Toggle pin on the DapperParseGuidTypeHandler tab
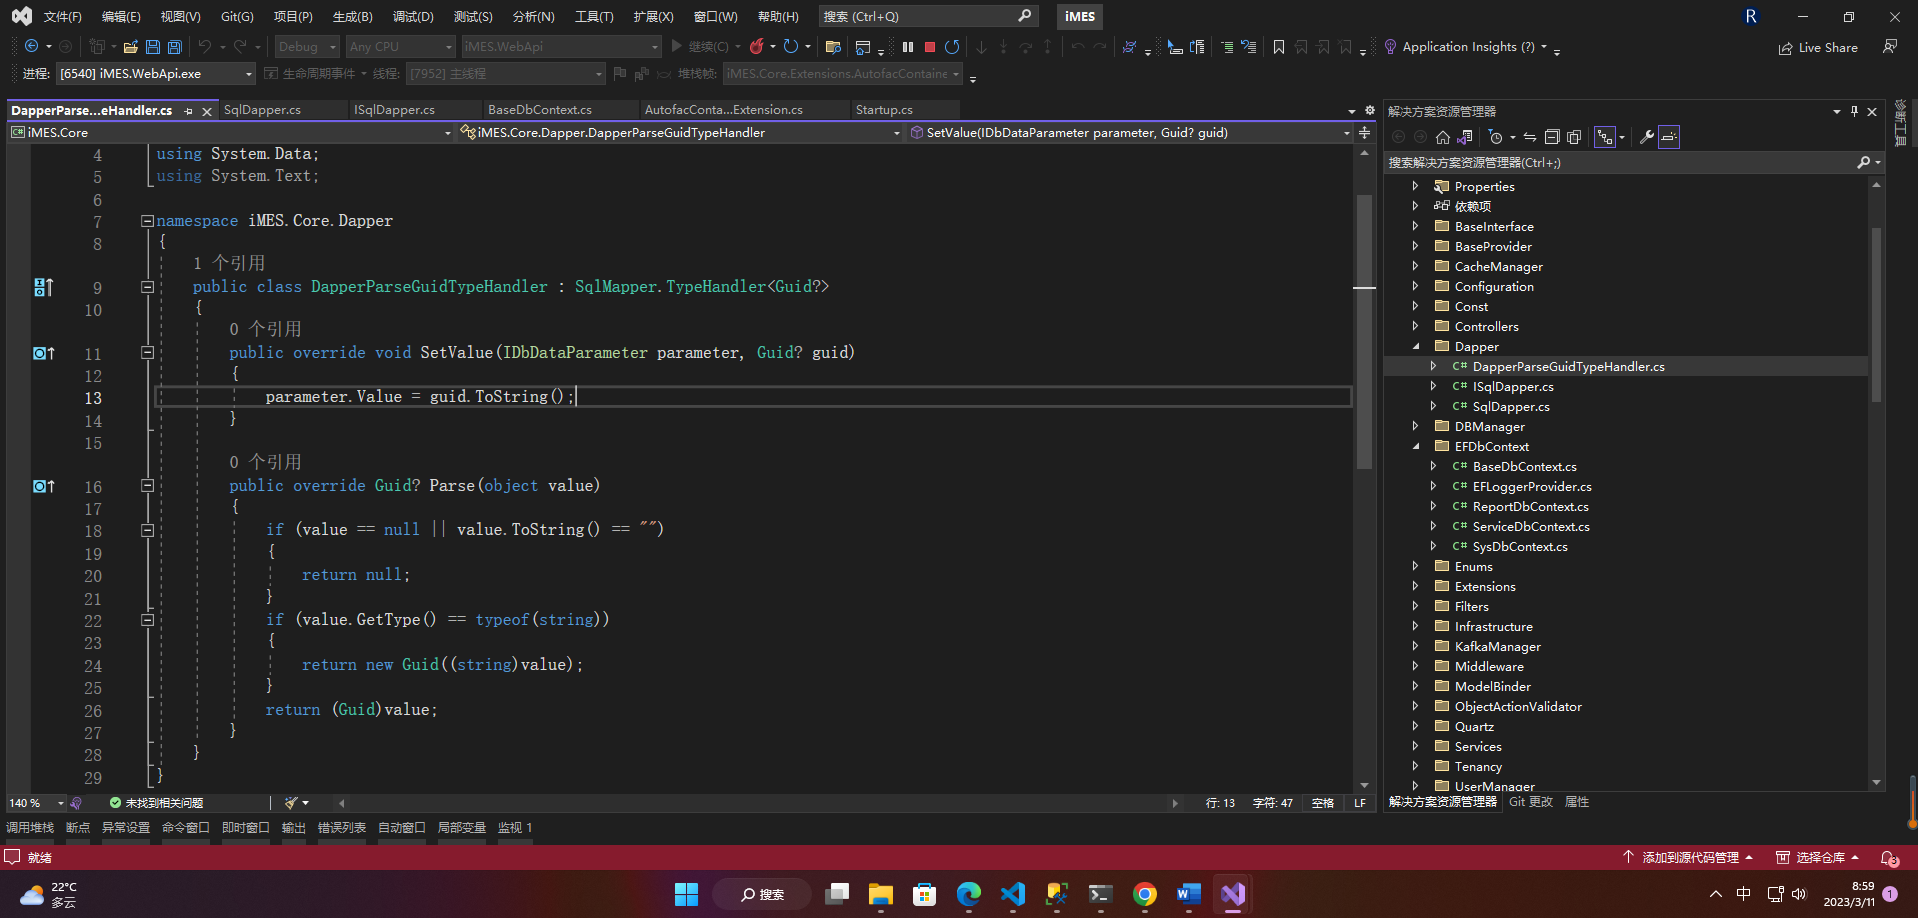Viewport: 1918px width, 918px height. [x=189, y=111]
